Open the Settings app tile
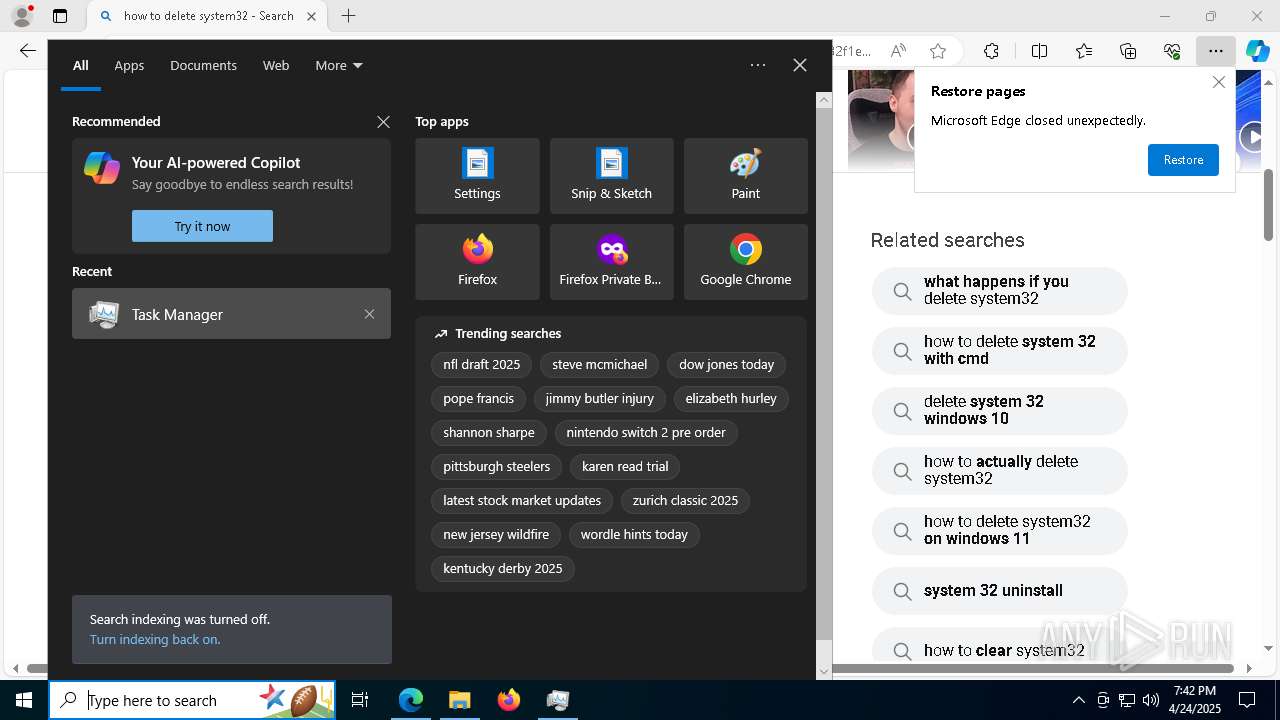The height and width of the screenshot is (720, 1280). coord(477,176)
